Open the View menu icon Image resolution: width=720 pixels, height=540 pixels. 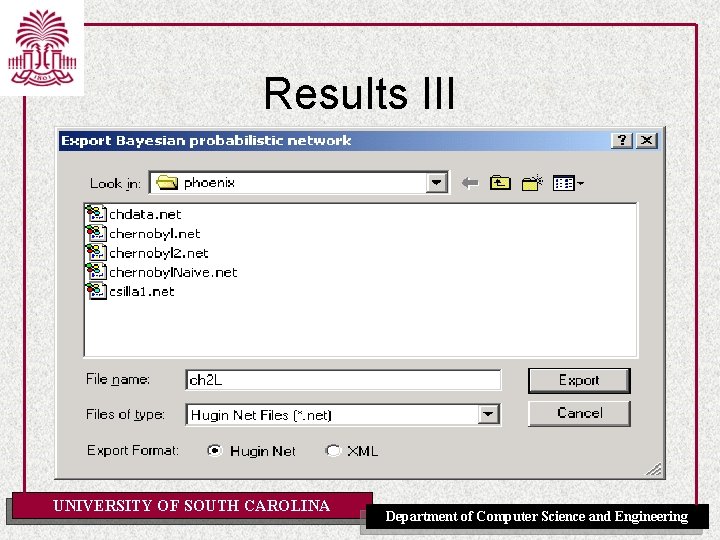(568, 183)
